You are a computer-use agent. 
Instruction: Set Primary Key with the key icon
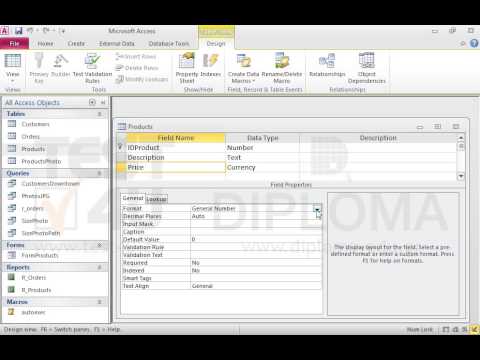[39, 68]
